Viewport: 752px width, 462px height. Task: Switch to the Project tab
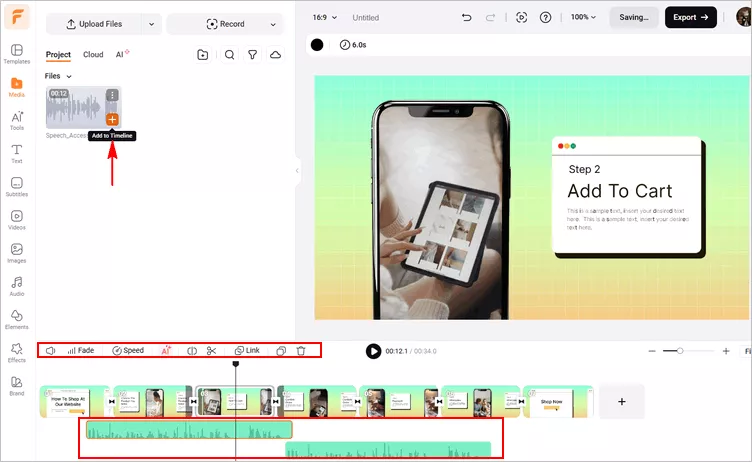[x=58, y=55]
